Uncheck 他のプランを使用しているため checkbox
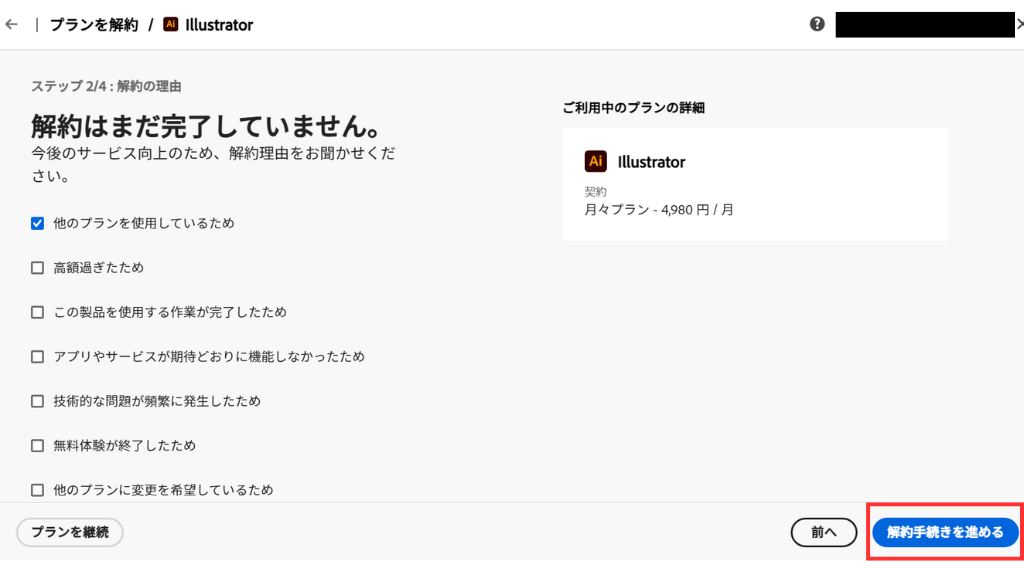This screenshot has height=568, width=1024. (x=38, y=223)
